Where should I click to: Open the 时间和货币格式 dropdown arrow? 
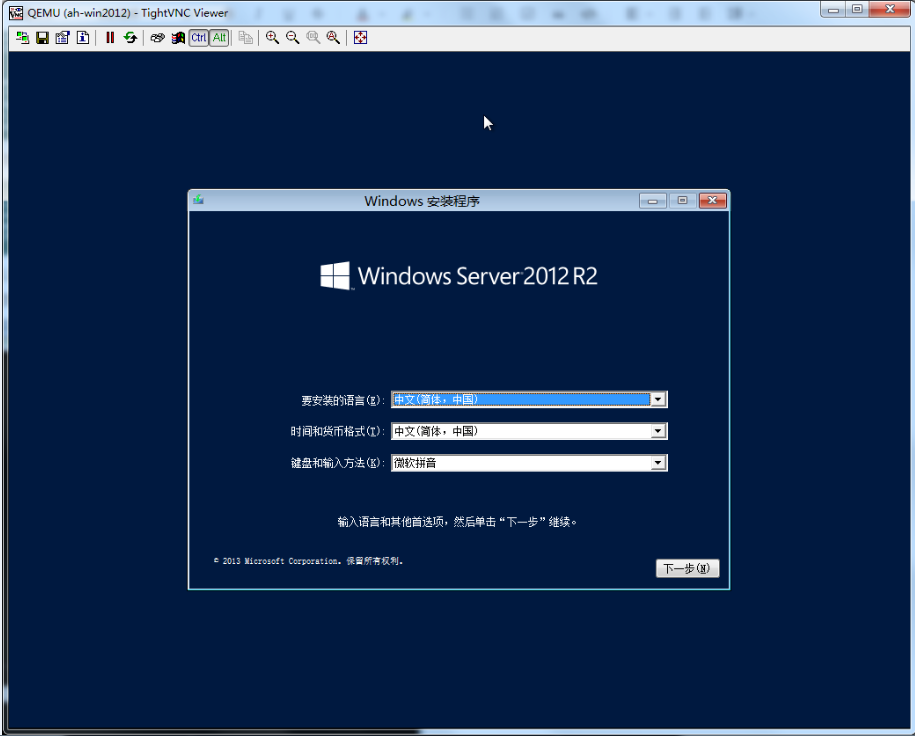tap(657, 431)
